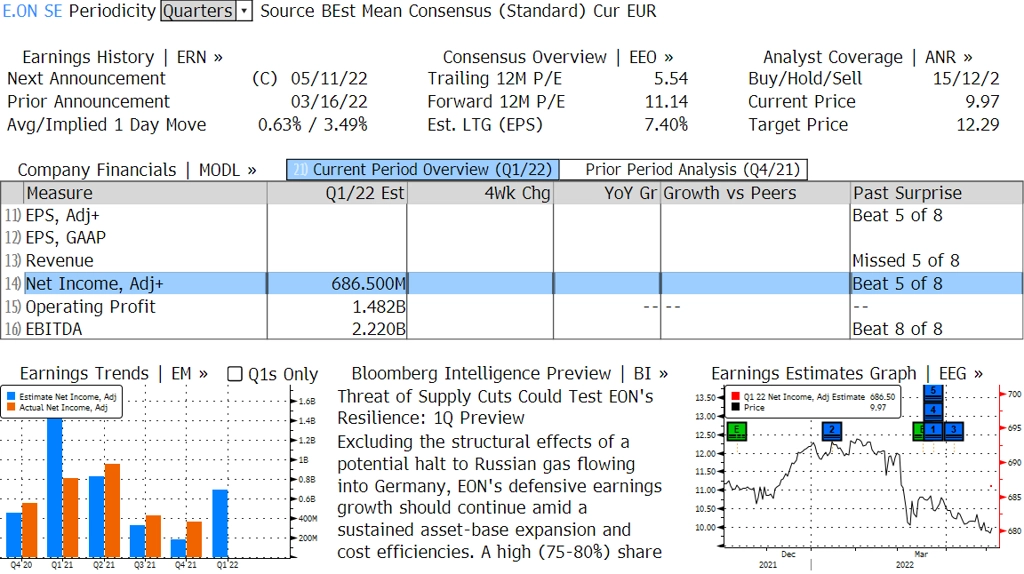Open Company Financials MODL link
Viewport: 1024px width, 574px height.
point(137,170)
